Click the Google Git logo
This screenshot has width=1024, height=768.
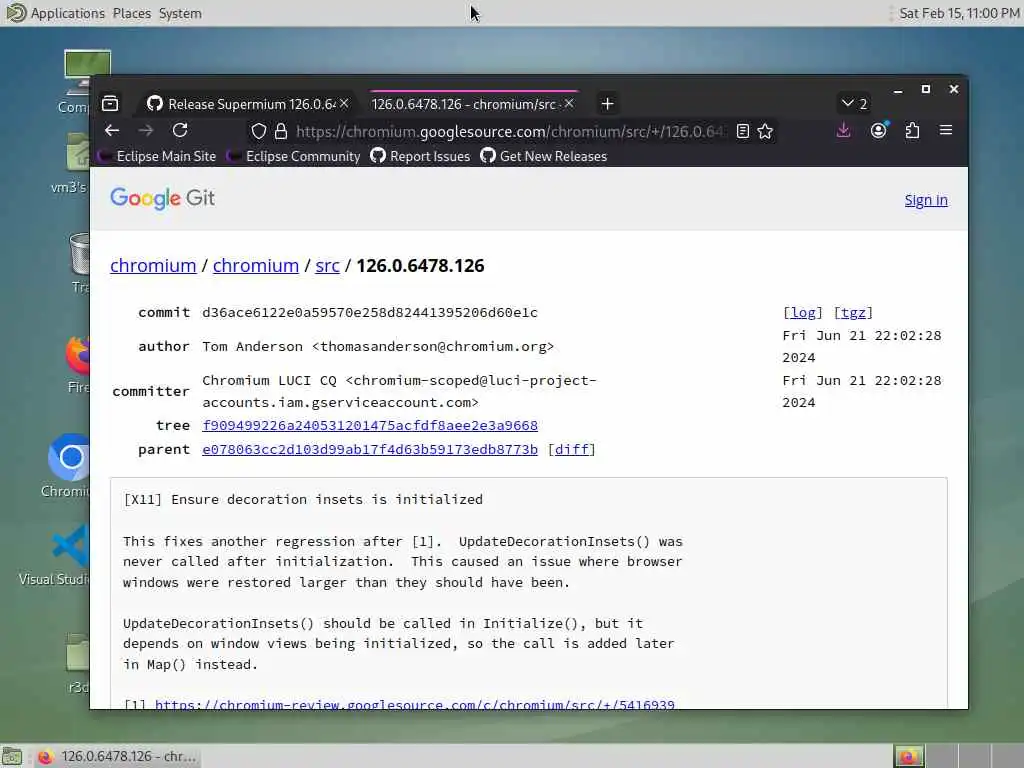(162, 198)
